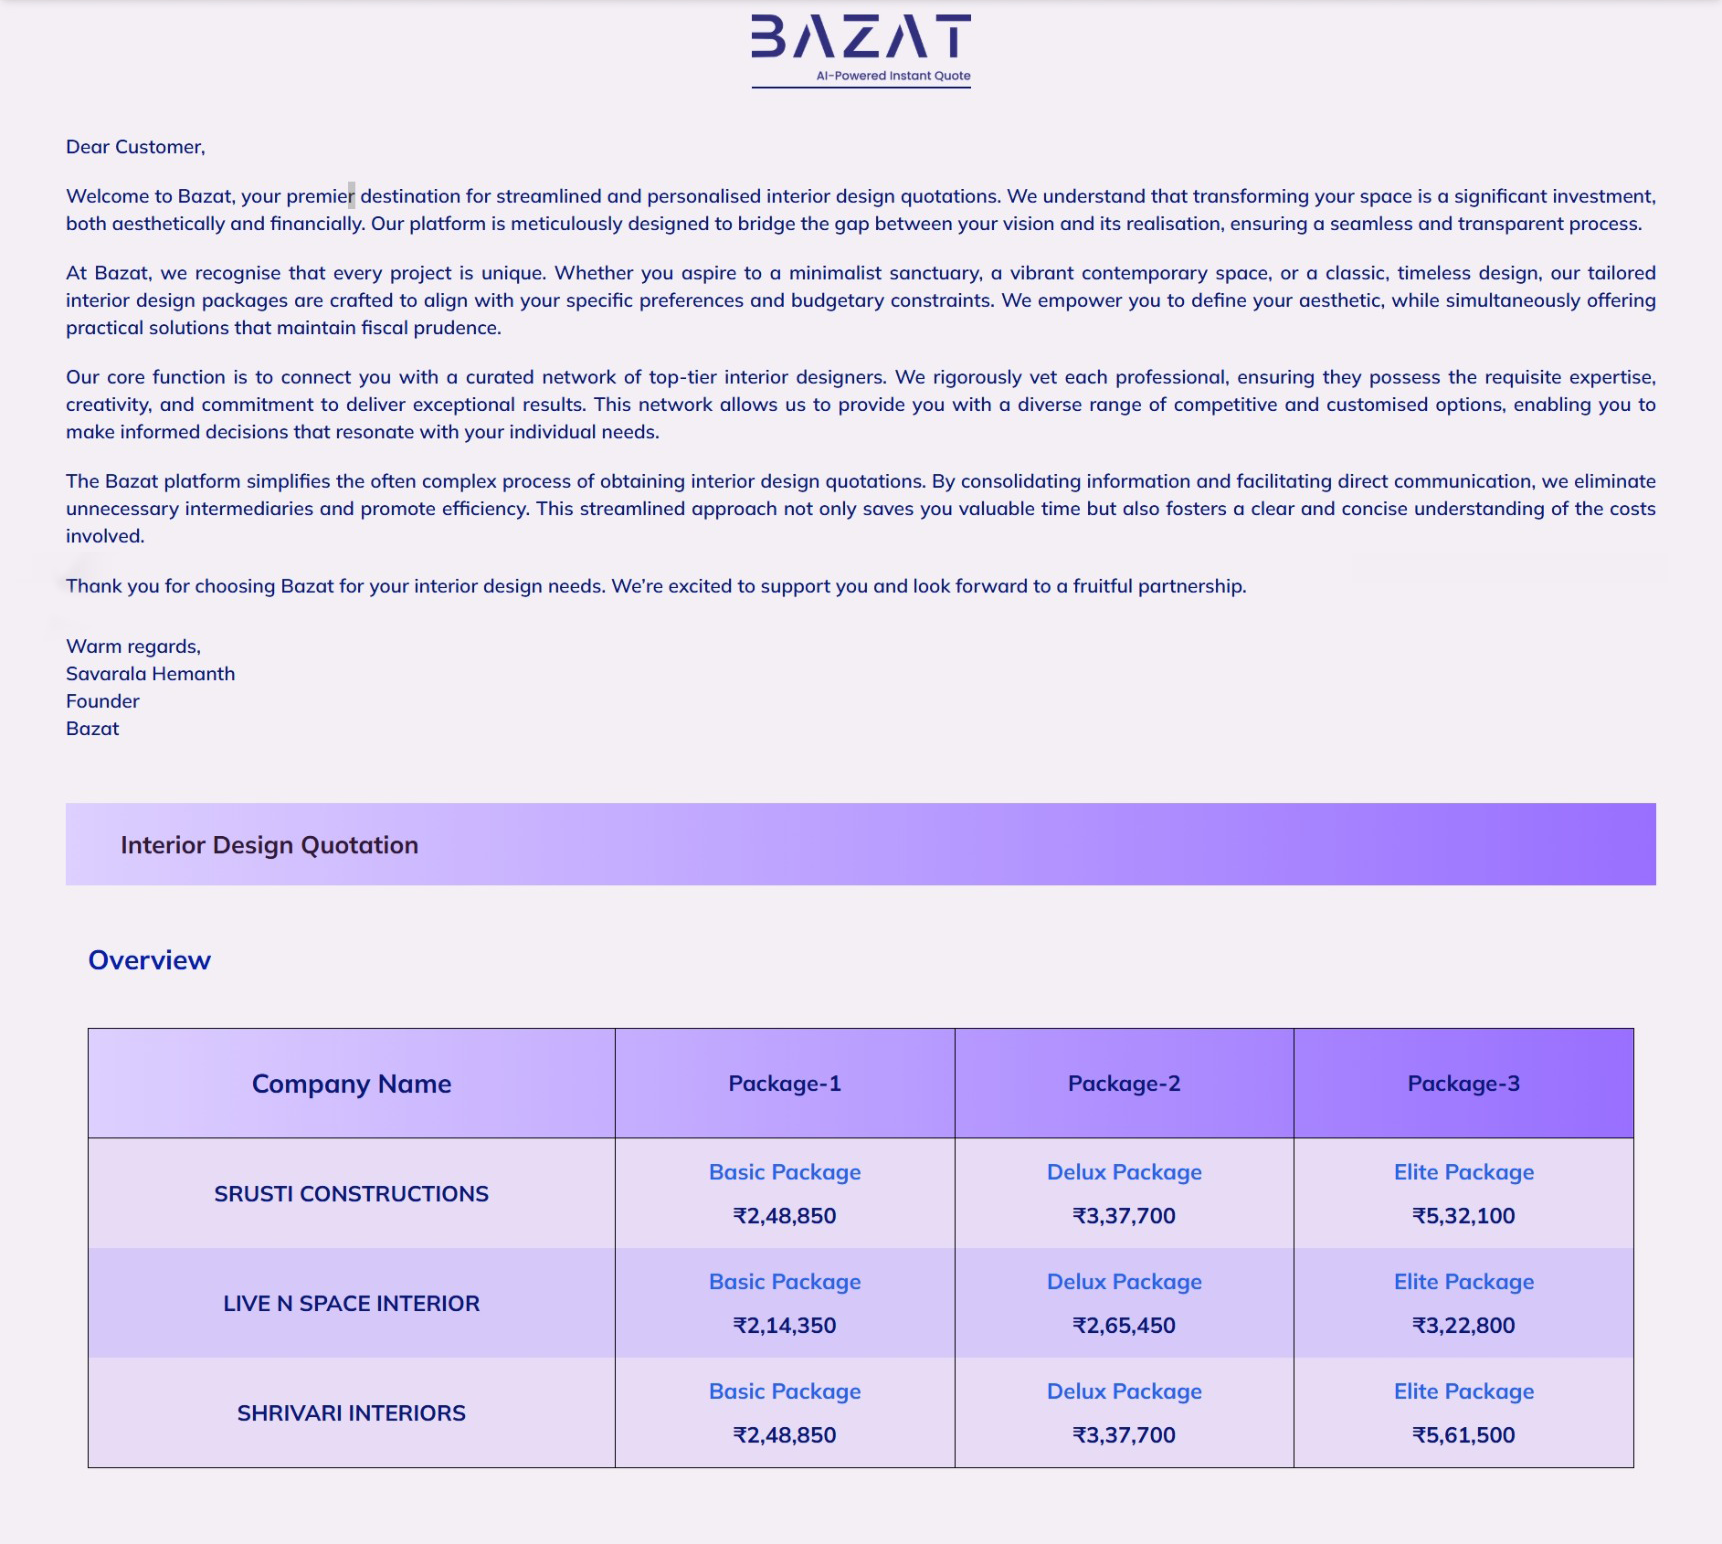The height and width of the screenshot is (1544, 1722).
Task: Open Elite Package for SHRIVARI INTERIORS
Action: click(1464, 1392)
